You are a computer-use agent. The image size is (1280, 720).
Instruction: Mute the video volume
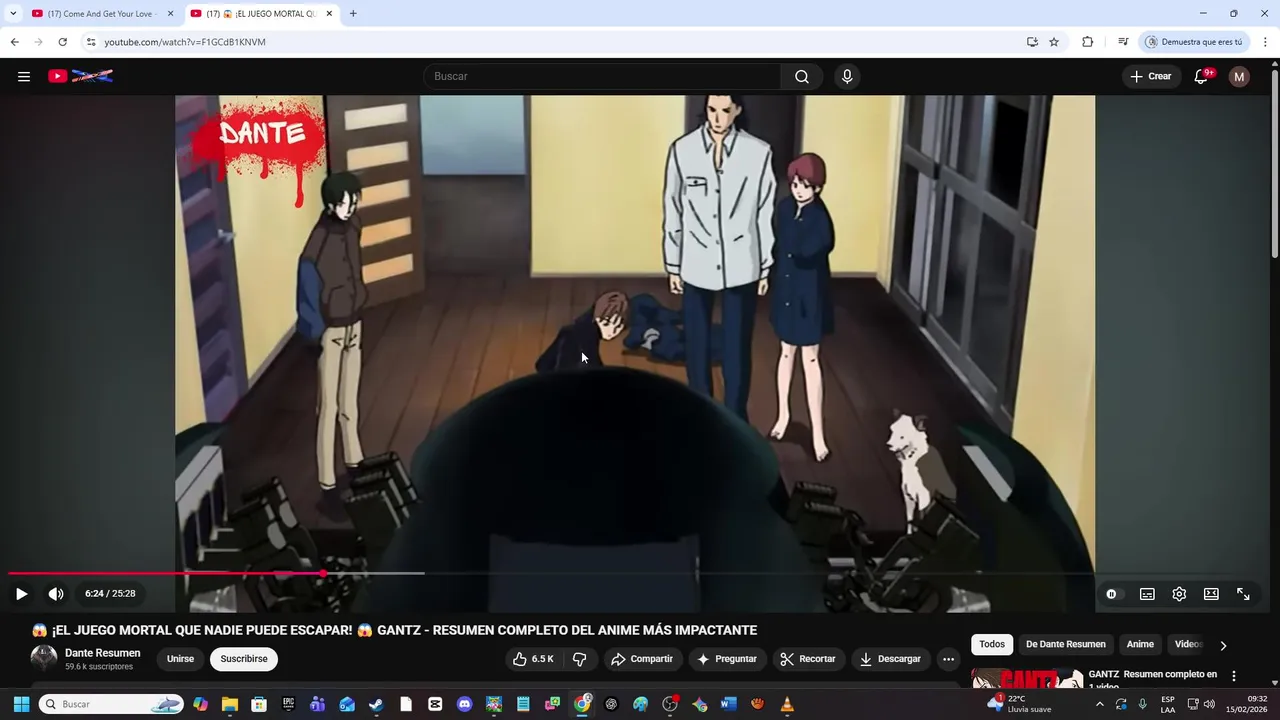[x=56, y=594]
